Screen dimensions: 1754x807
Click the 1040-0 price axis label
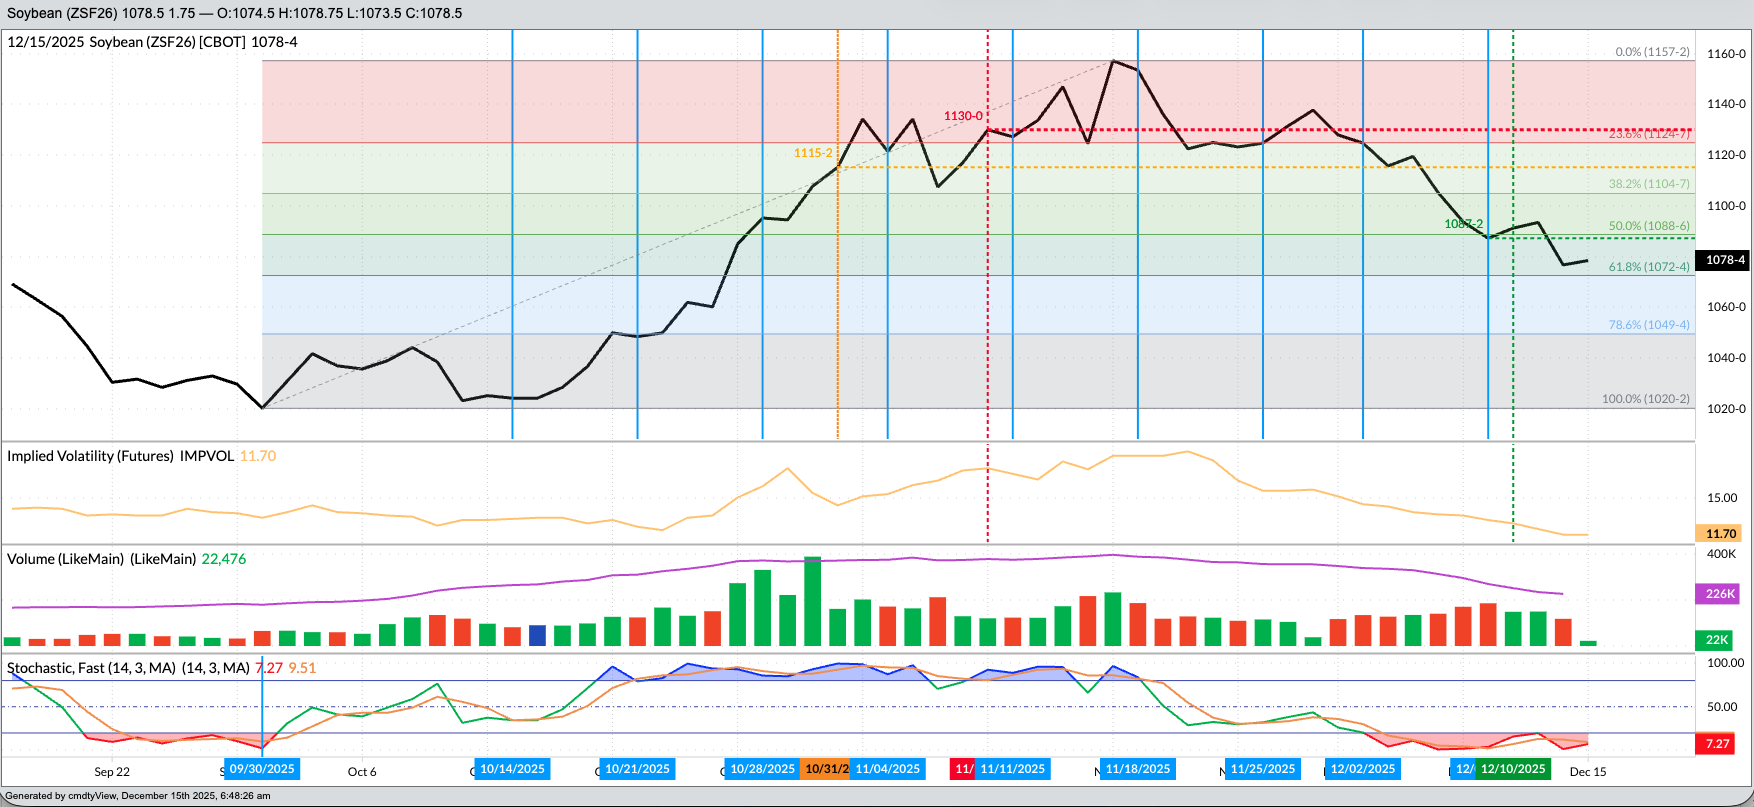point(1727,358)
